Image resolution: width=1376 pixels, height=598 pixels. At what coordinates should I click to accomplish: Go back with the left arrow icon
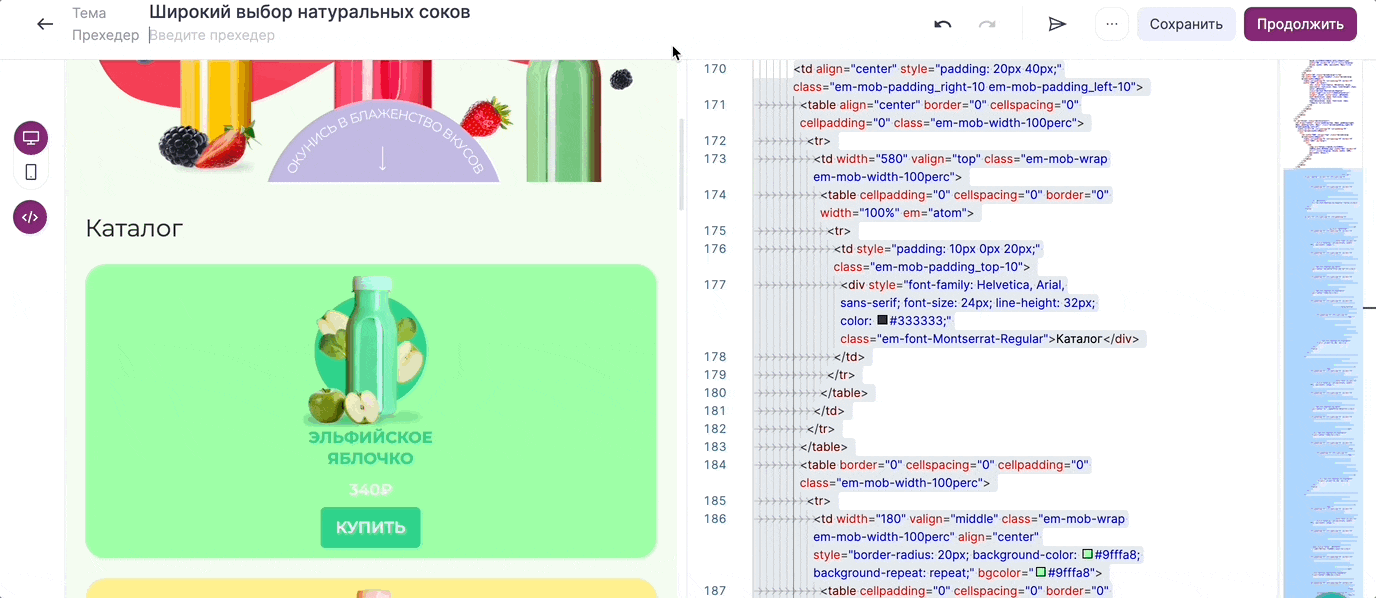click(45, 24)
